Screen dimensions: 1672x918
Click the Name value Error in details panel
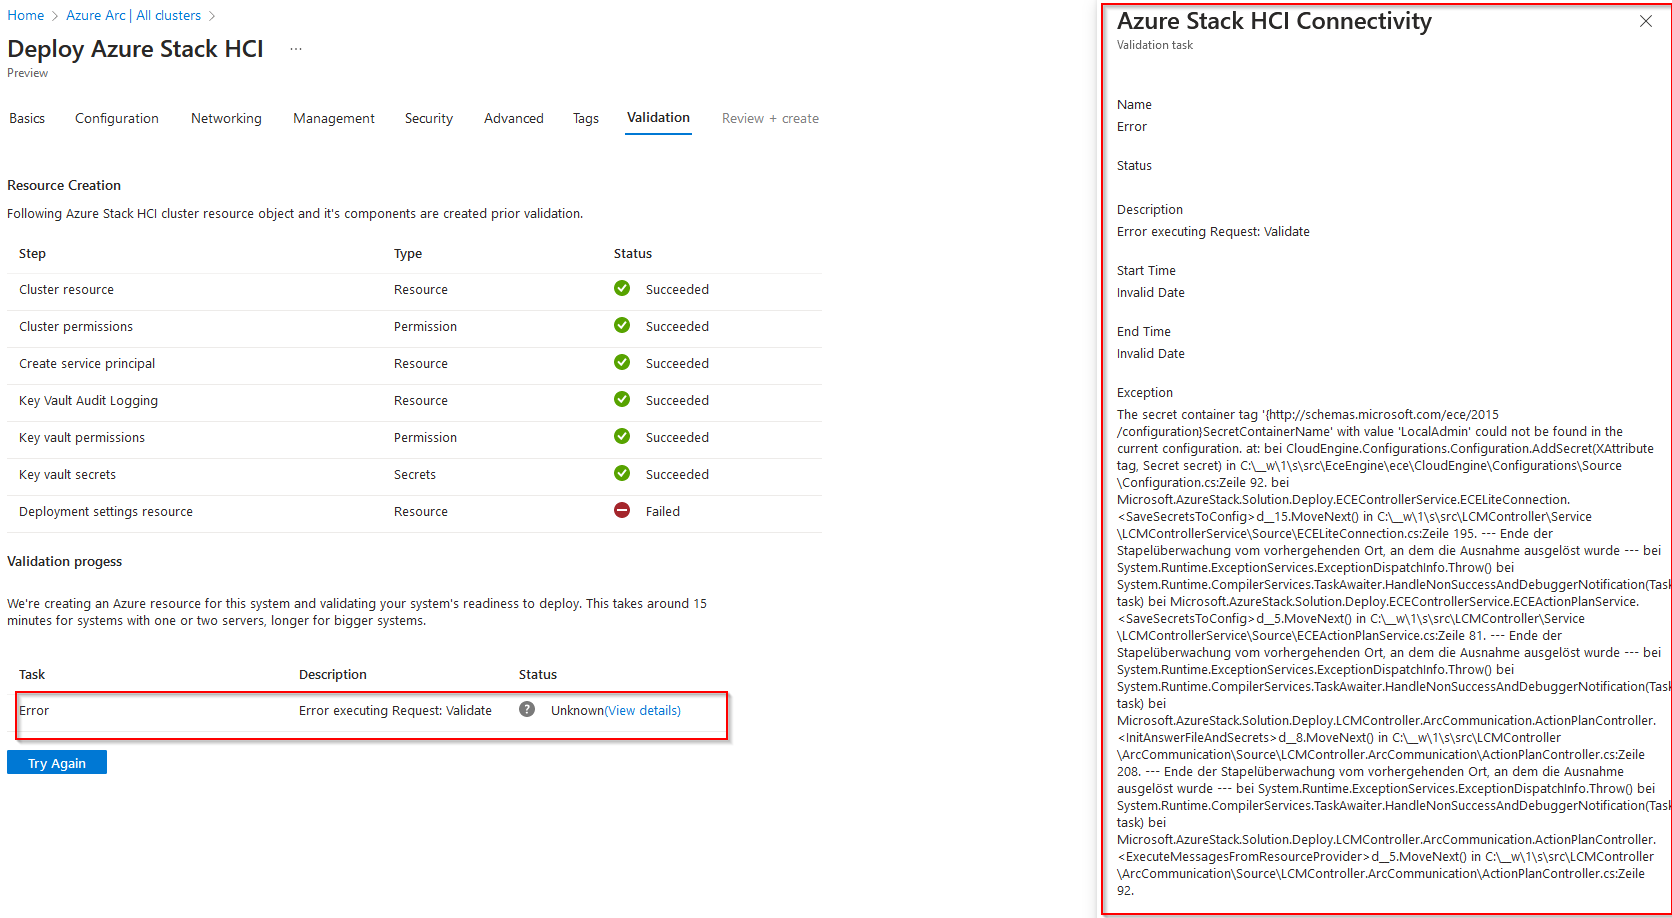pos(1132,126)
